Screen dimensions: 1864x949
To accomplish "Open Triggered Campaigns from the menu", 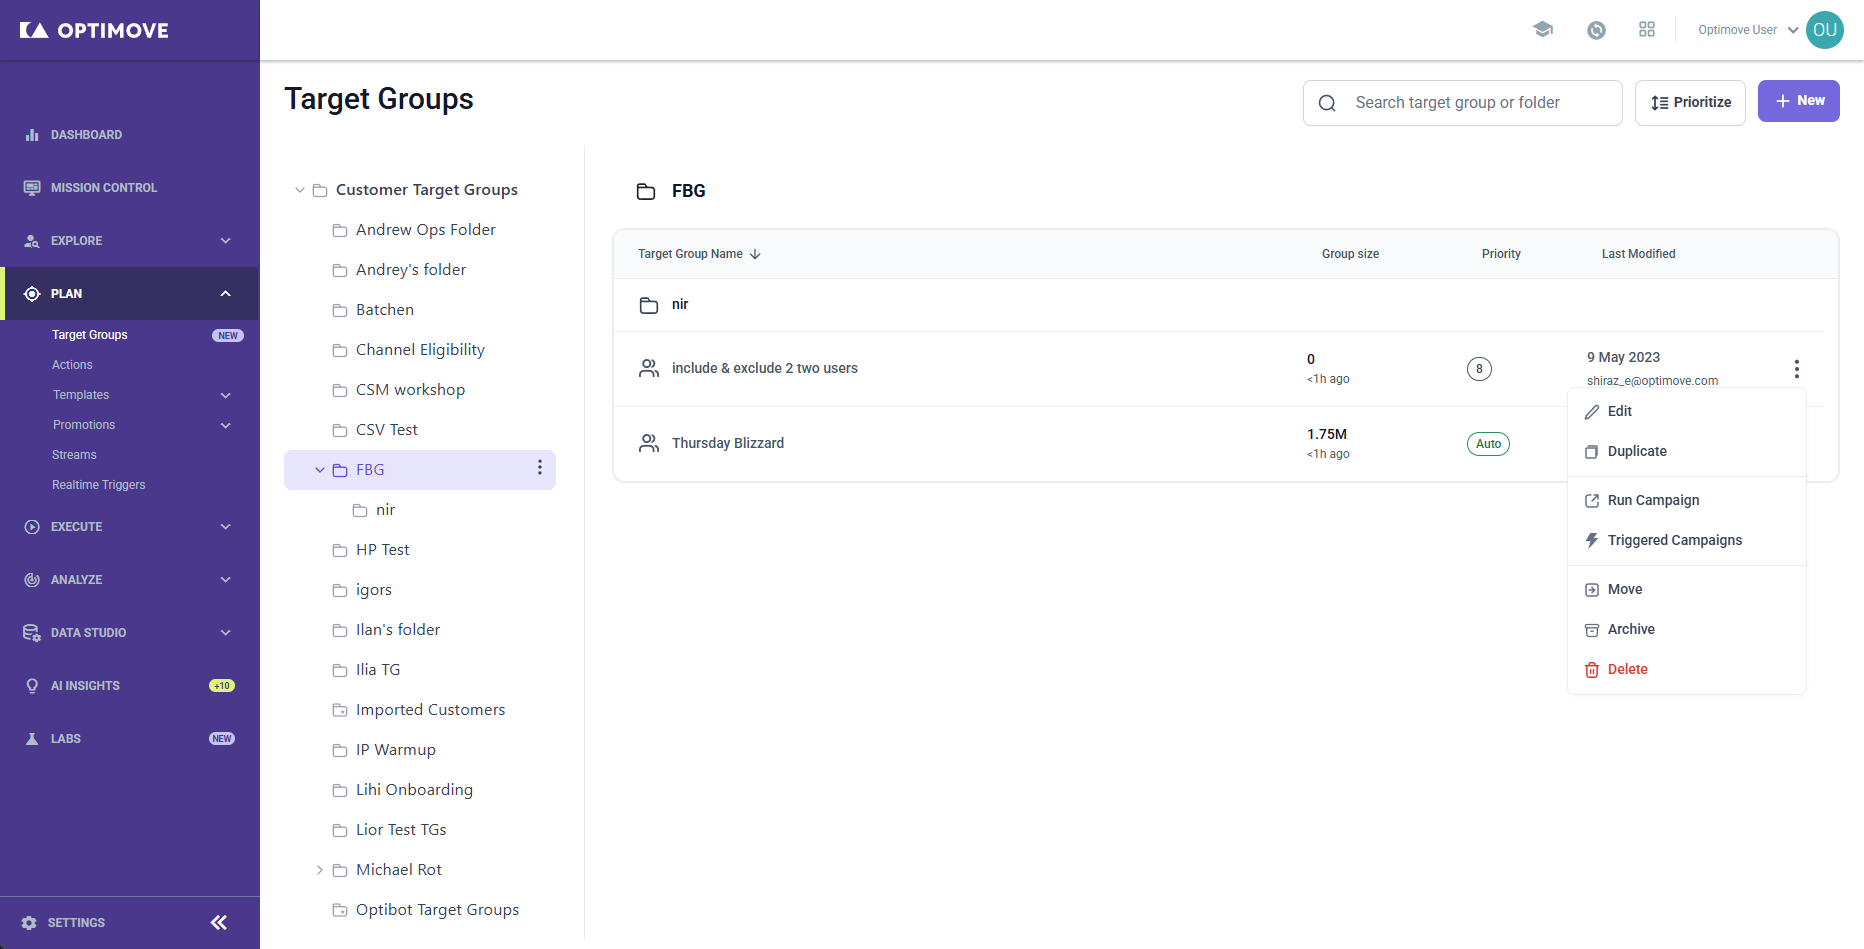I will click(x=1687, y=541).
